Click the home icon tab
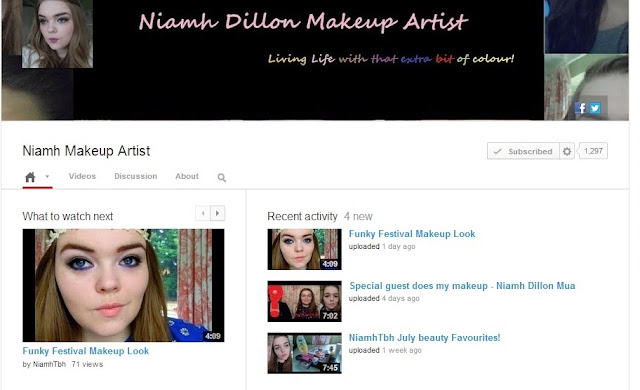 (30, 177)
